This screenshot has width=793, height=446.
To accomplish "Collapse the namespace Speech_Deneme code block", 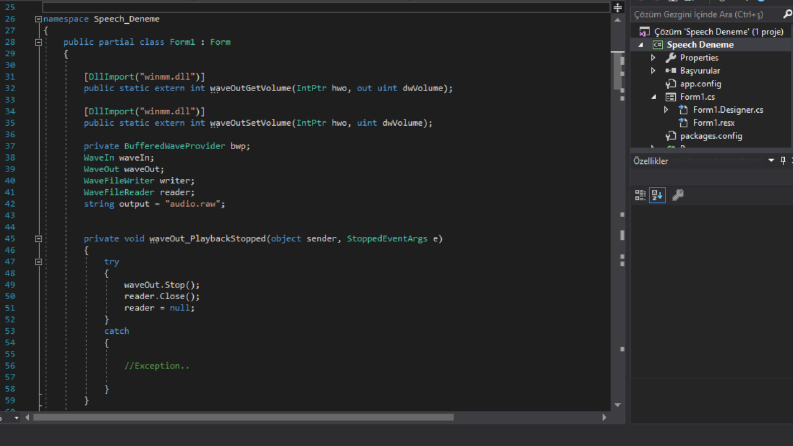I will [x=38, y=19].
